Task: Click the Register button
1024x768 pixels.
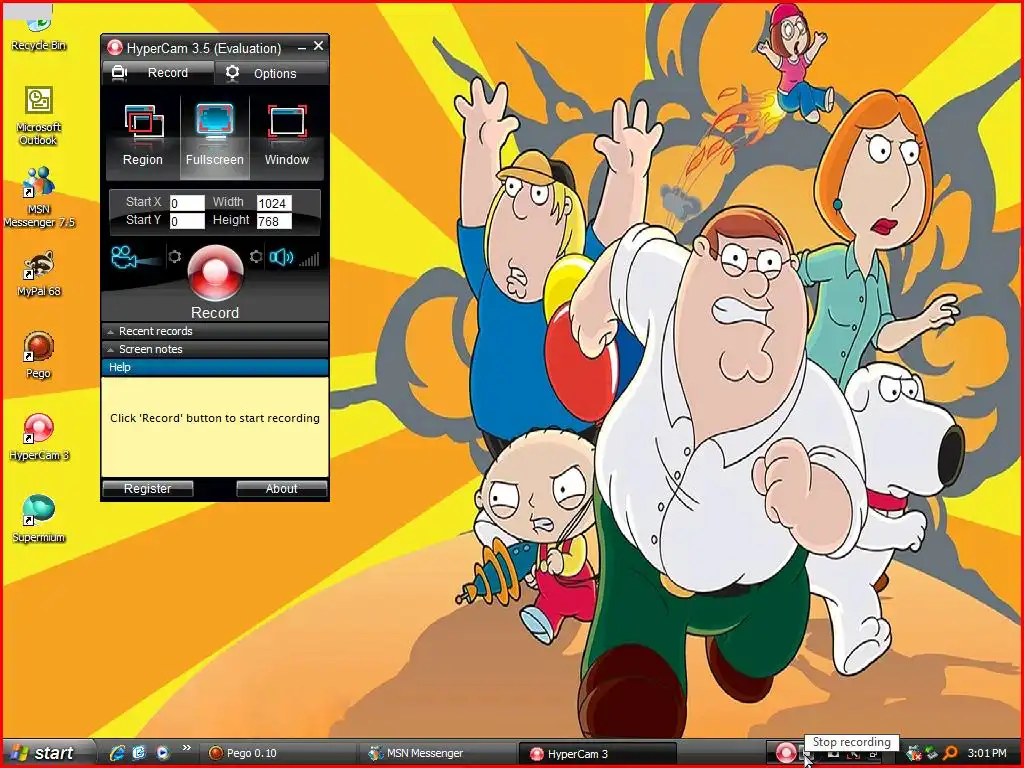Action: tap(148, 488)
